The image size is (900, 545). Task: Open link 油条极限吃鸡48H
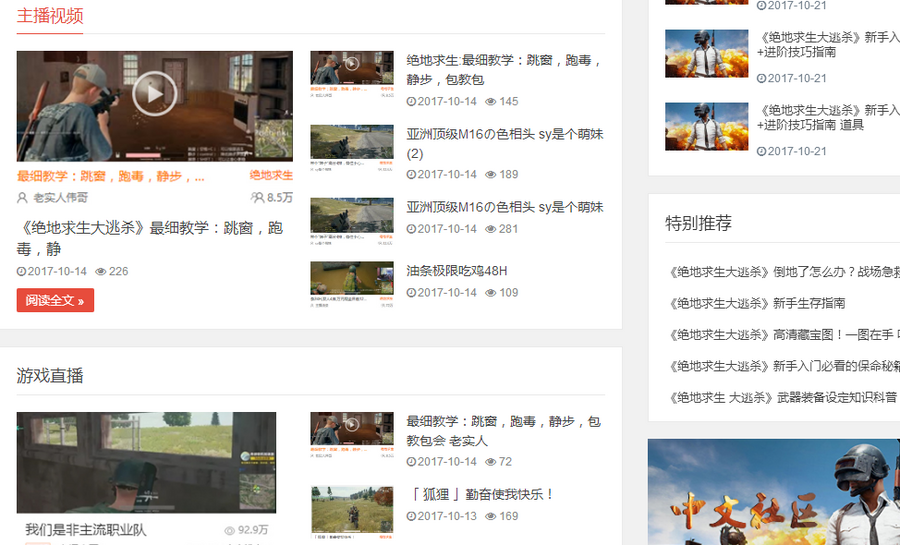(457, 271)
